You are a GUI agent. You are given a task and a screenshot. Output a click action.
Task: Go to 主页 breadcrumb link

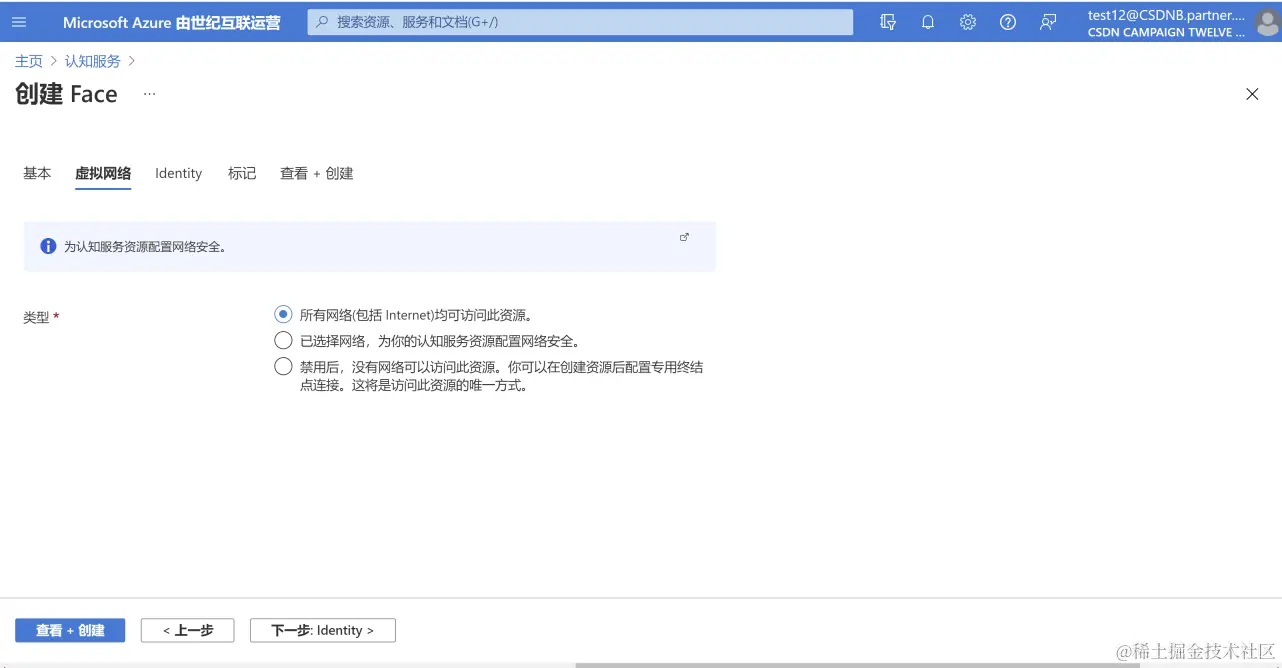coord(29,61)
